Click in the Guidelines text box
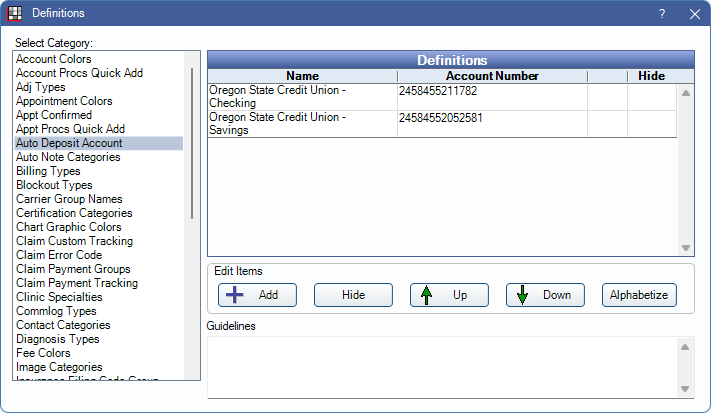The image size is (711, 413). click(440, 366)
